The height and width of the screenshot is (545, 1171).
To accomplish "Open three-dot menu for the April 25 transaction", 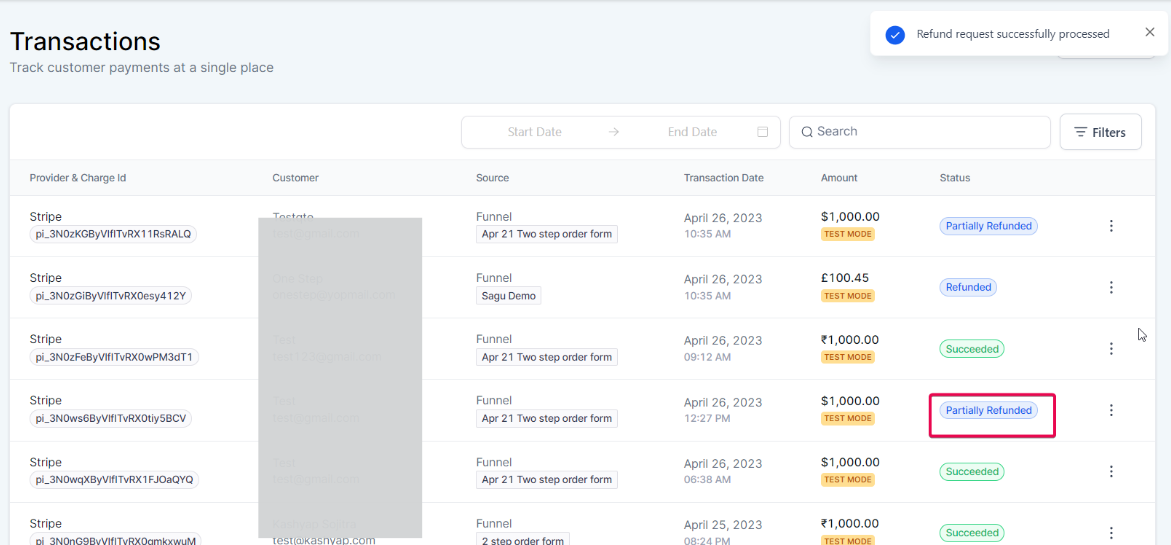I will click(1111, 533).
